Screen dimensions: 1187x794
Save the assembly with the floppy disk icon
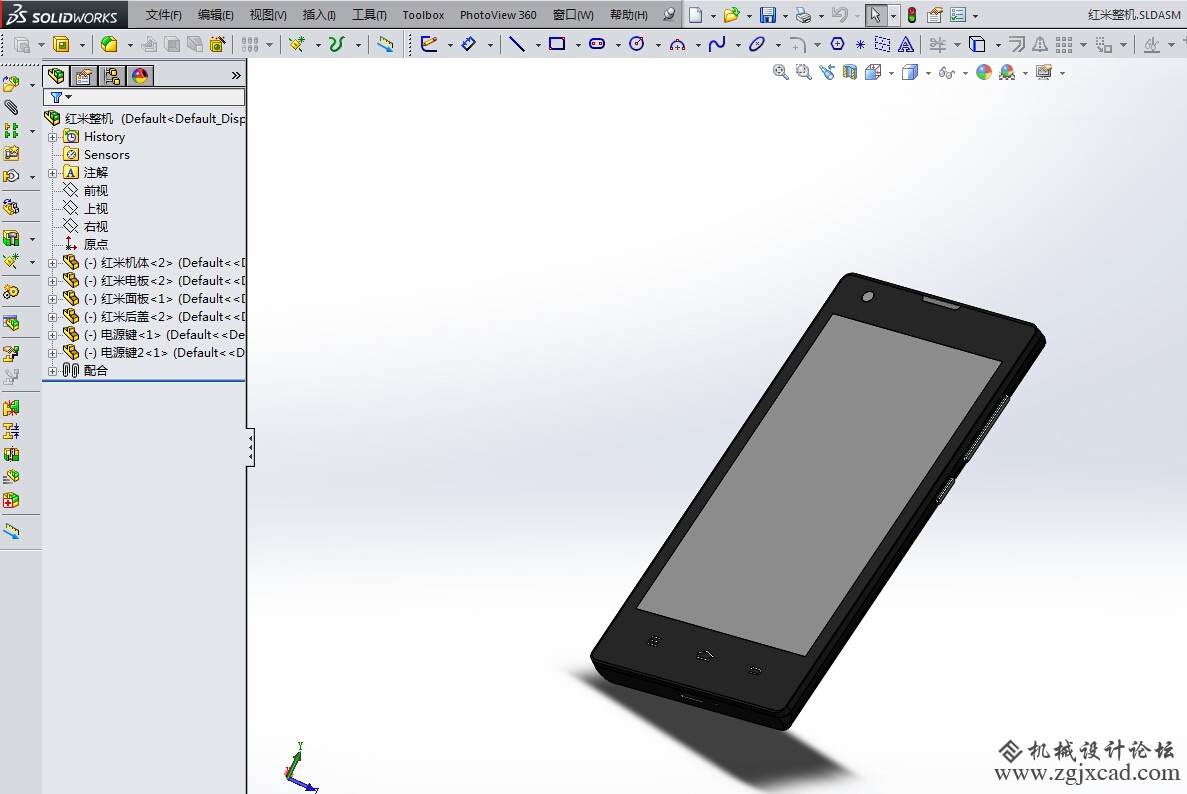coord(768,15)
